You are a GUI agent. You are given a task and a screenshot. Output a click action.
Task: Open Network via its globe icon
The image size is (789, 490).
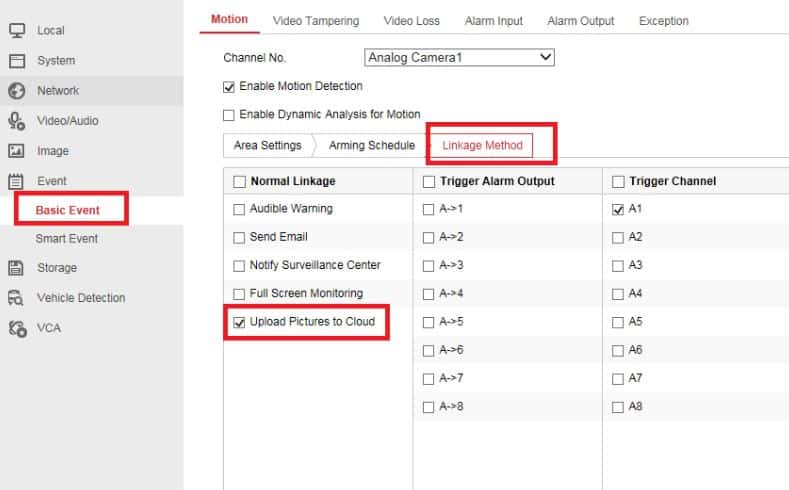tap(16, 91)
